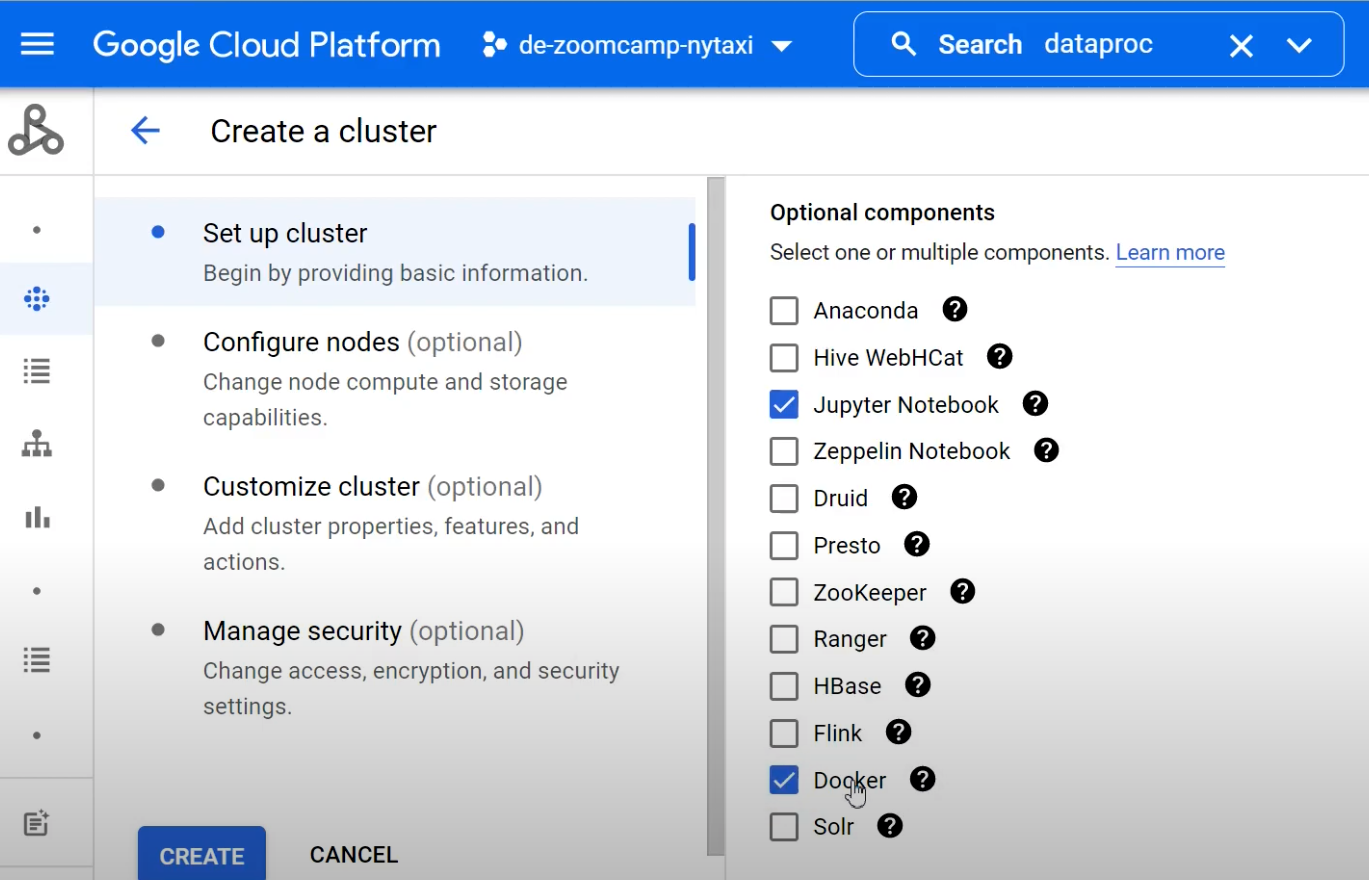Open the bar chart sidebar icon
The height and width of the screenshot is (880, 1369).
(37, 517)
